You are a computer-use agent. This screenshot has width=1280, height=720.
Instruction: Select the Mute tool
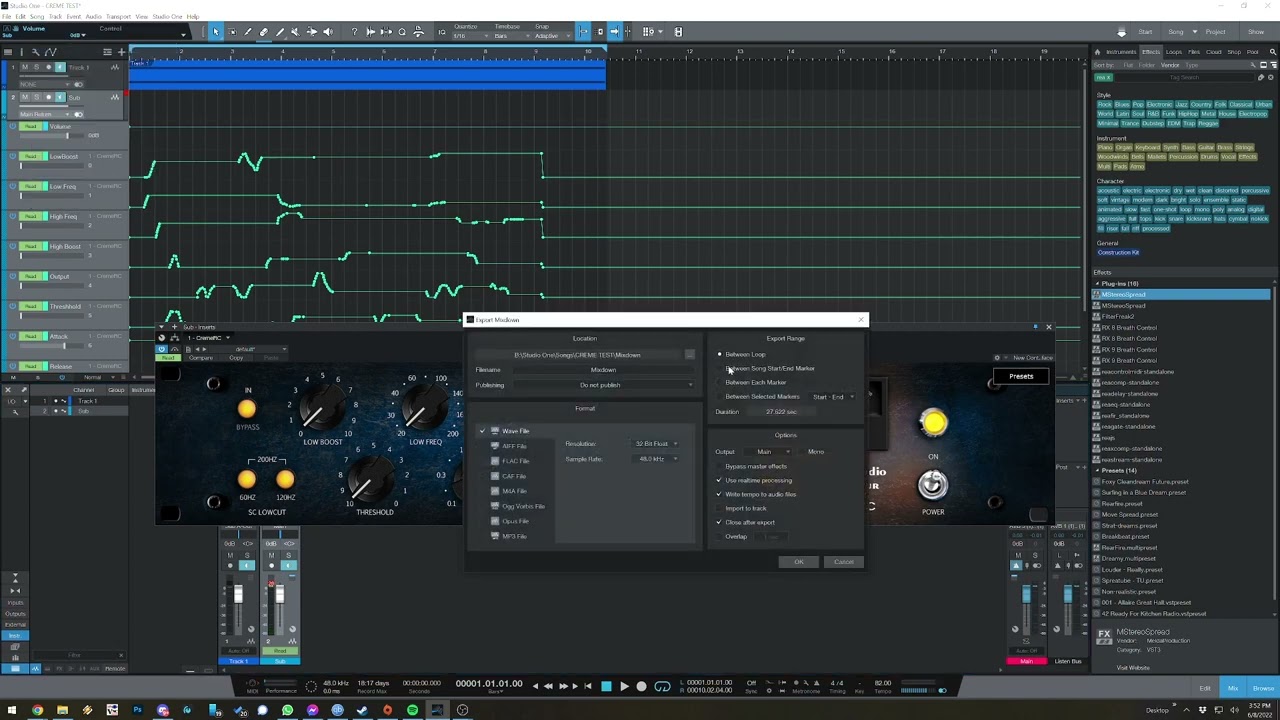(x=296, y=32)
